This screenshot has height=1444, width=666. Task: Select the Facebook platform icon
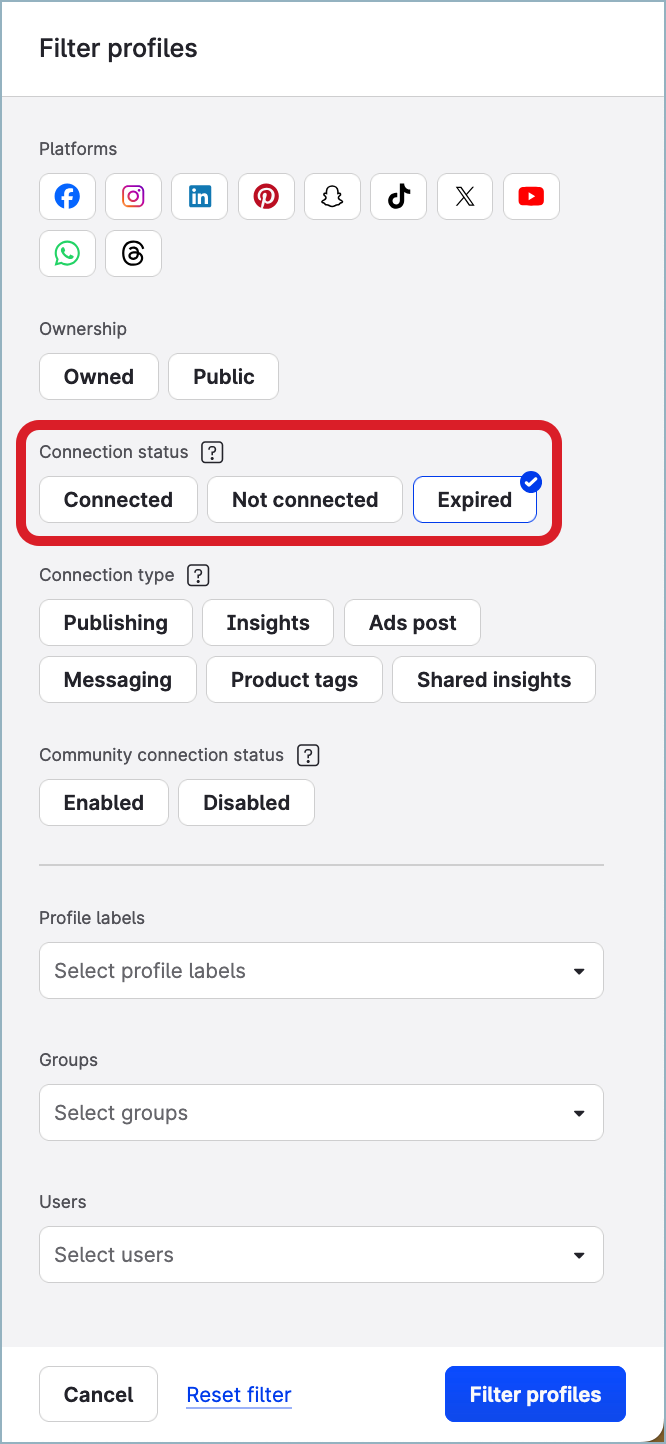(67, 197)
